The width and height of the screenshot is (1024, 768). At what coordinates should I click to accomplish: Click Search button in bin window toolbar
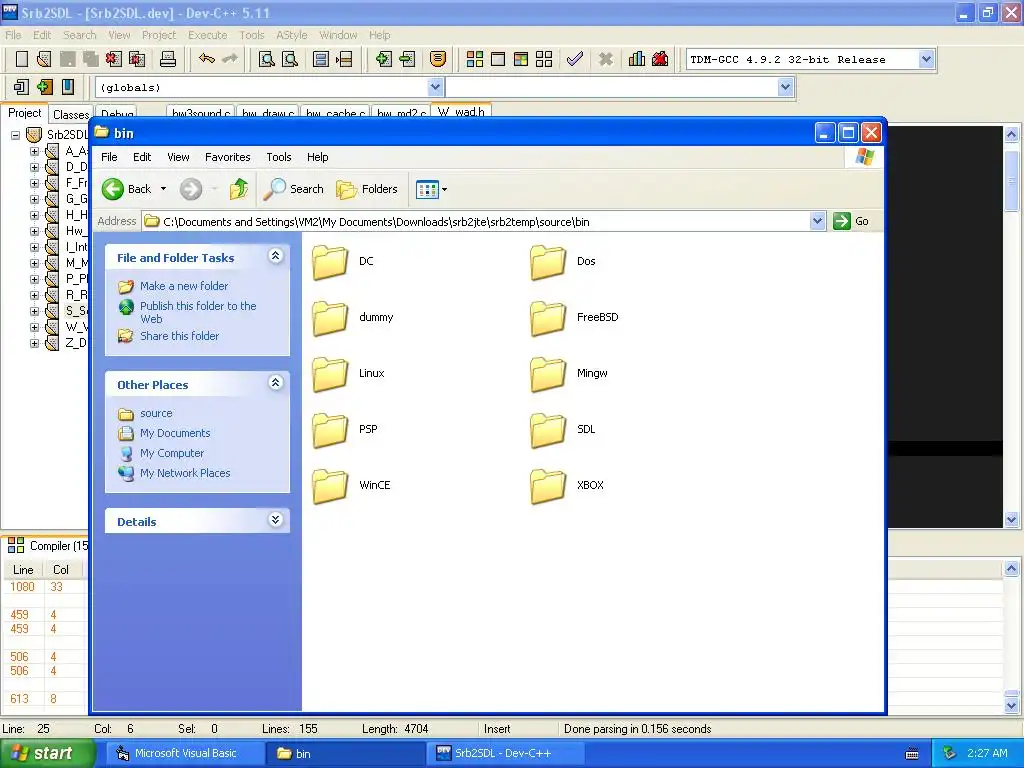[x=293, y=189]
